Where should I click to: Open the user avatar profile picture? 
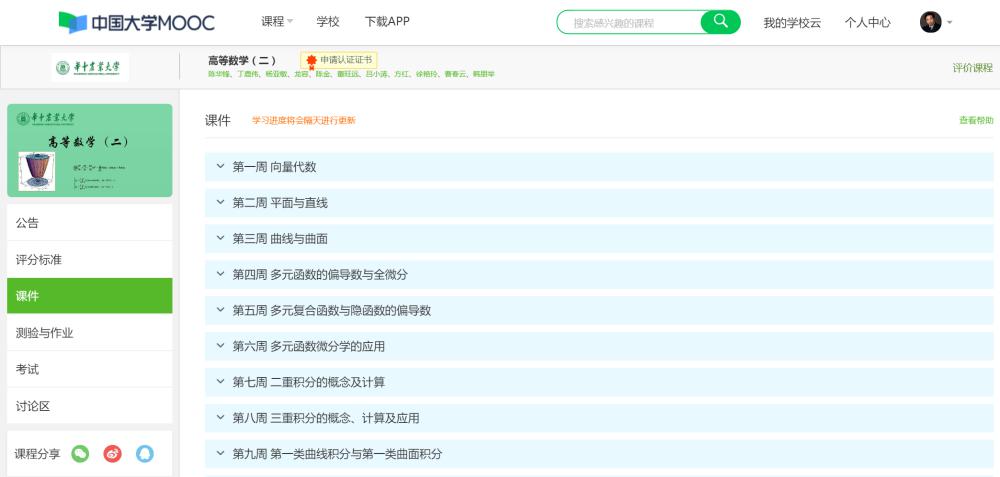pyautogui.click(x=930, y=22)
